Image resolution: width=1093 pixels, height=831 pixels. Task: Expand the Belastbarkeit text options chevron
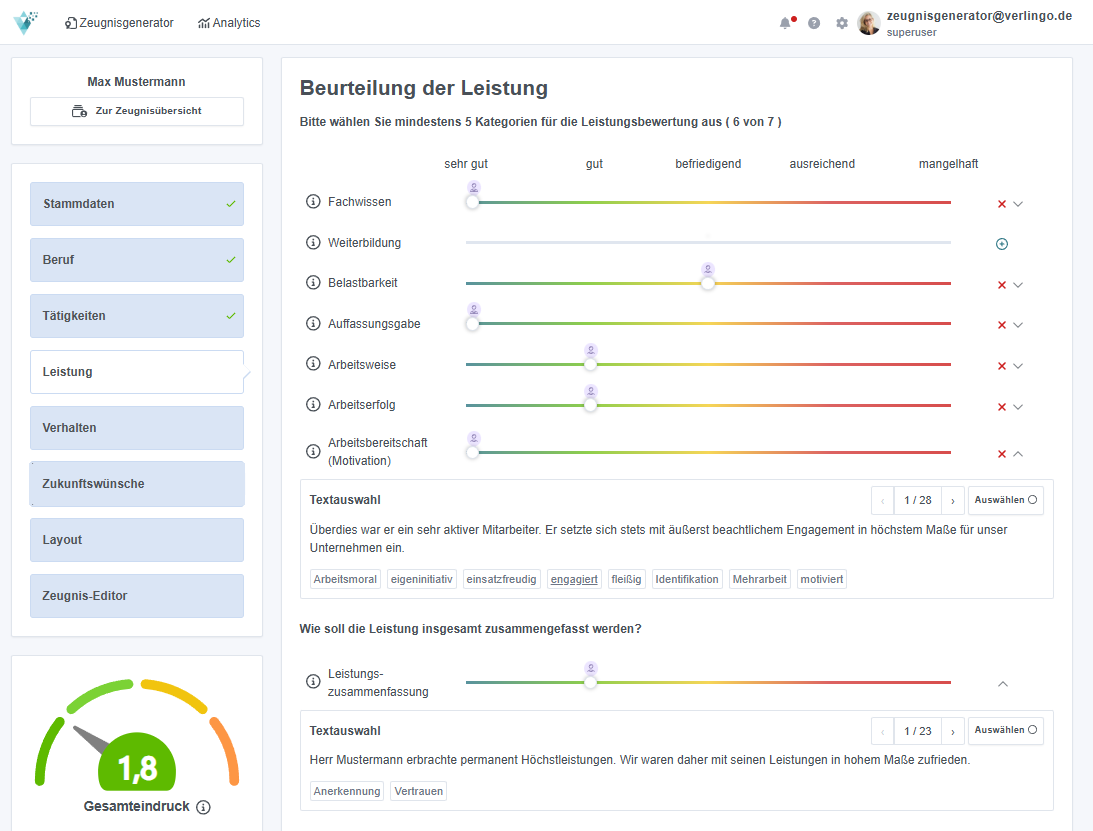click(x=1018, y=285)
